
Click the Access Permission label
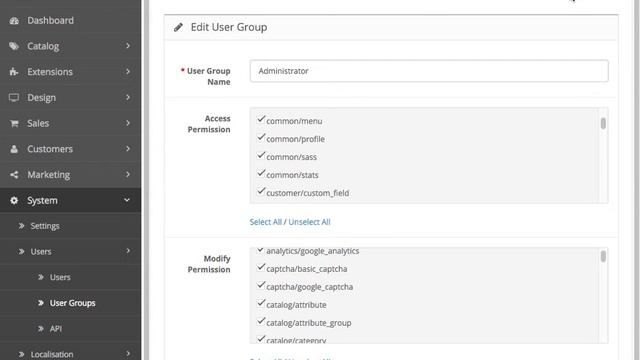pyautogui.click(x=209, y=124)
